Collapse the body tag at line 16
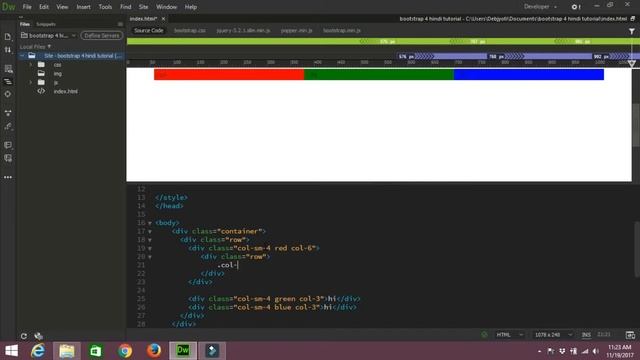Image resolution: width=640 pixels, height=360 pixels. pos(150,223)
